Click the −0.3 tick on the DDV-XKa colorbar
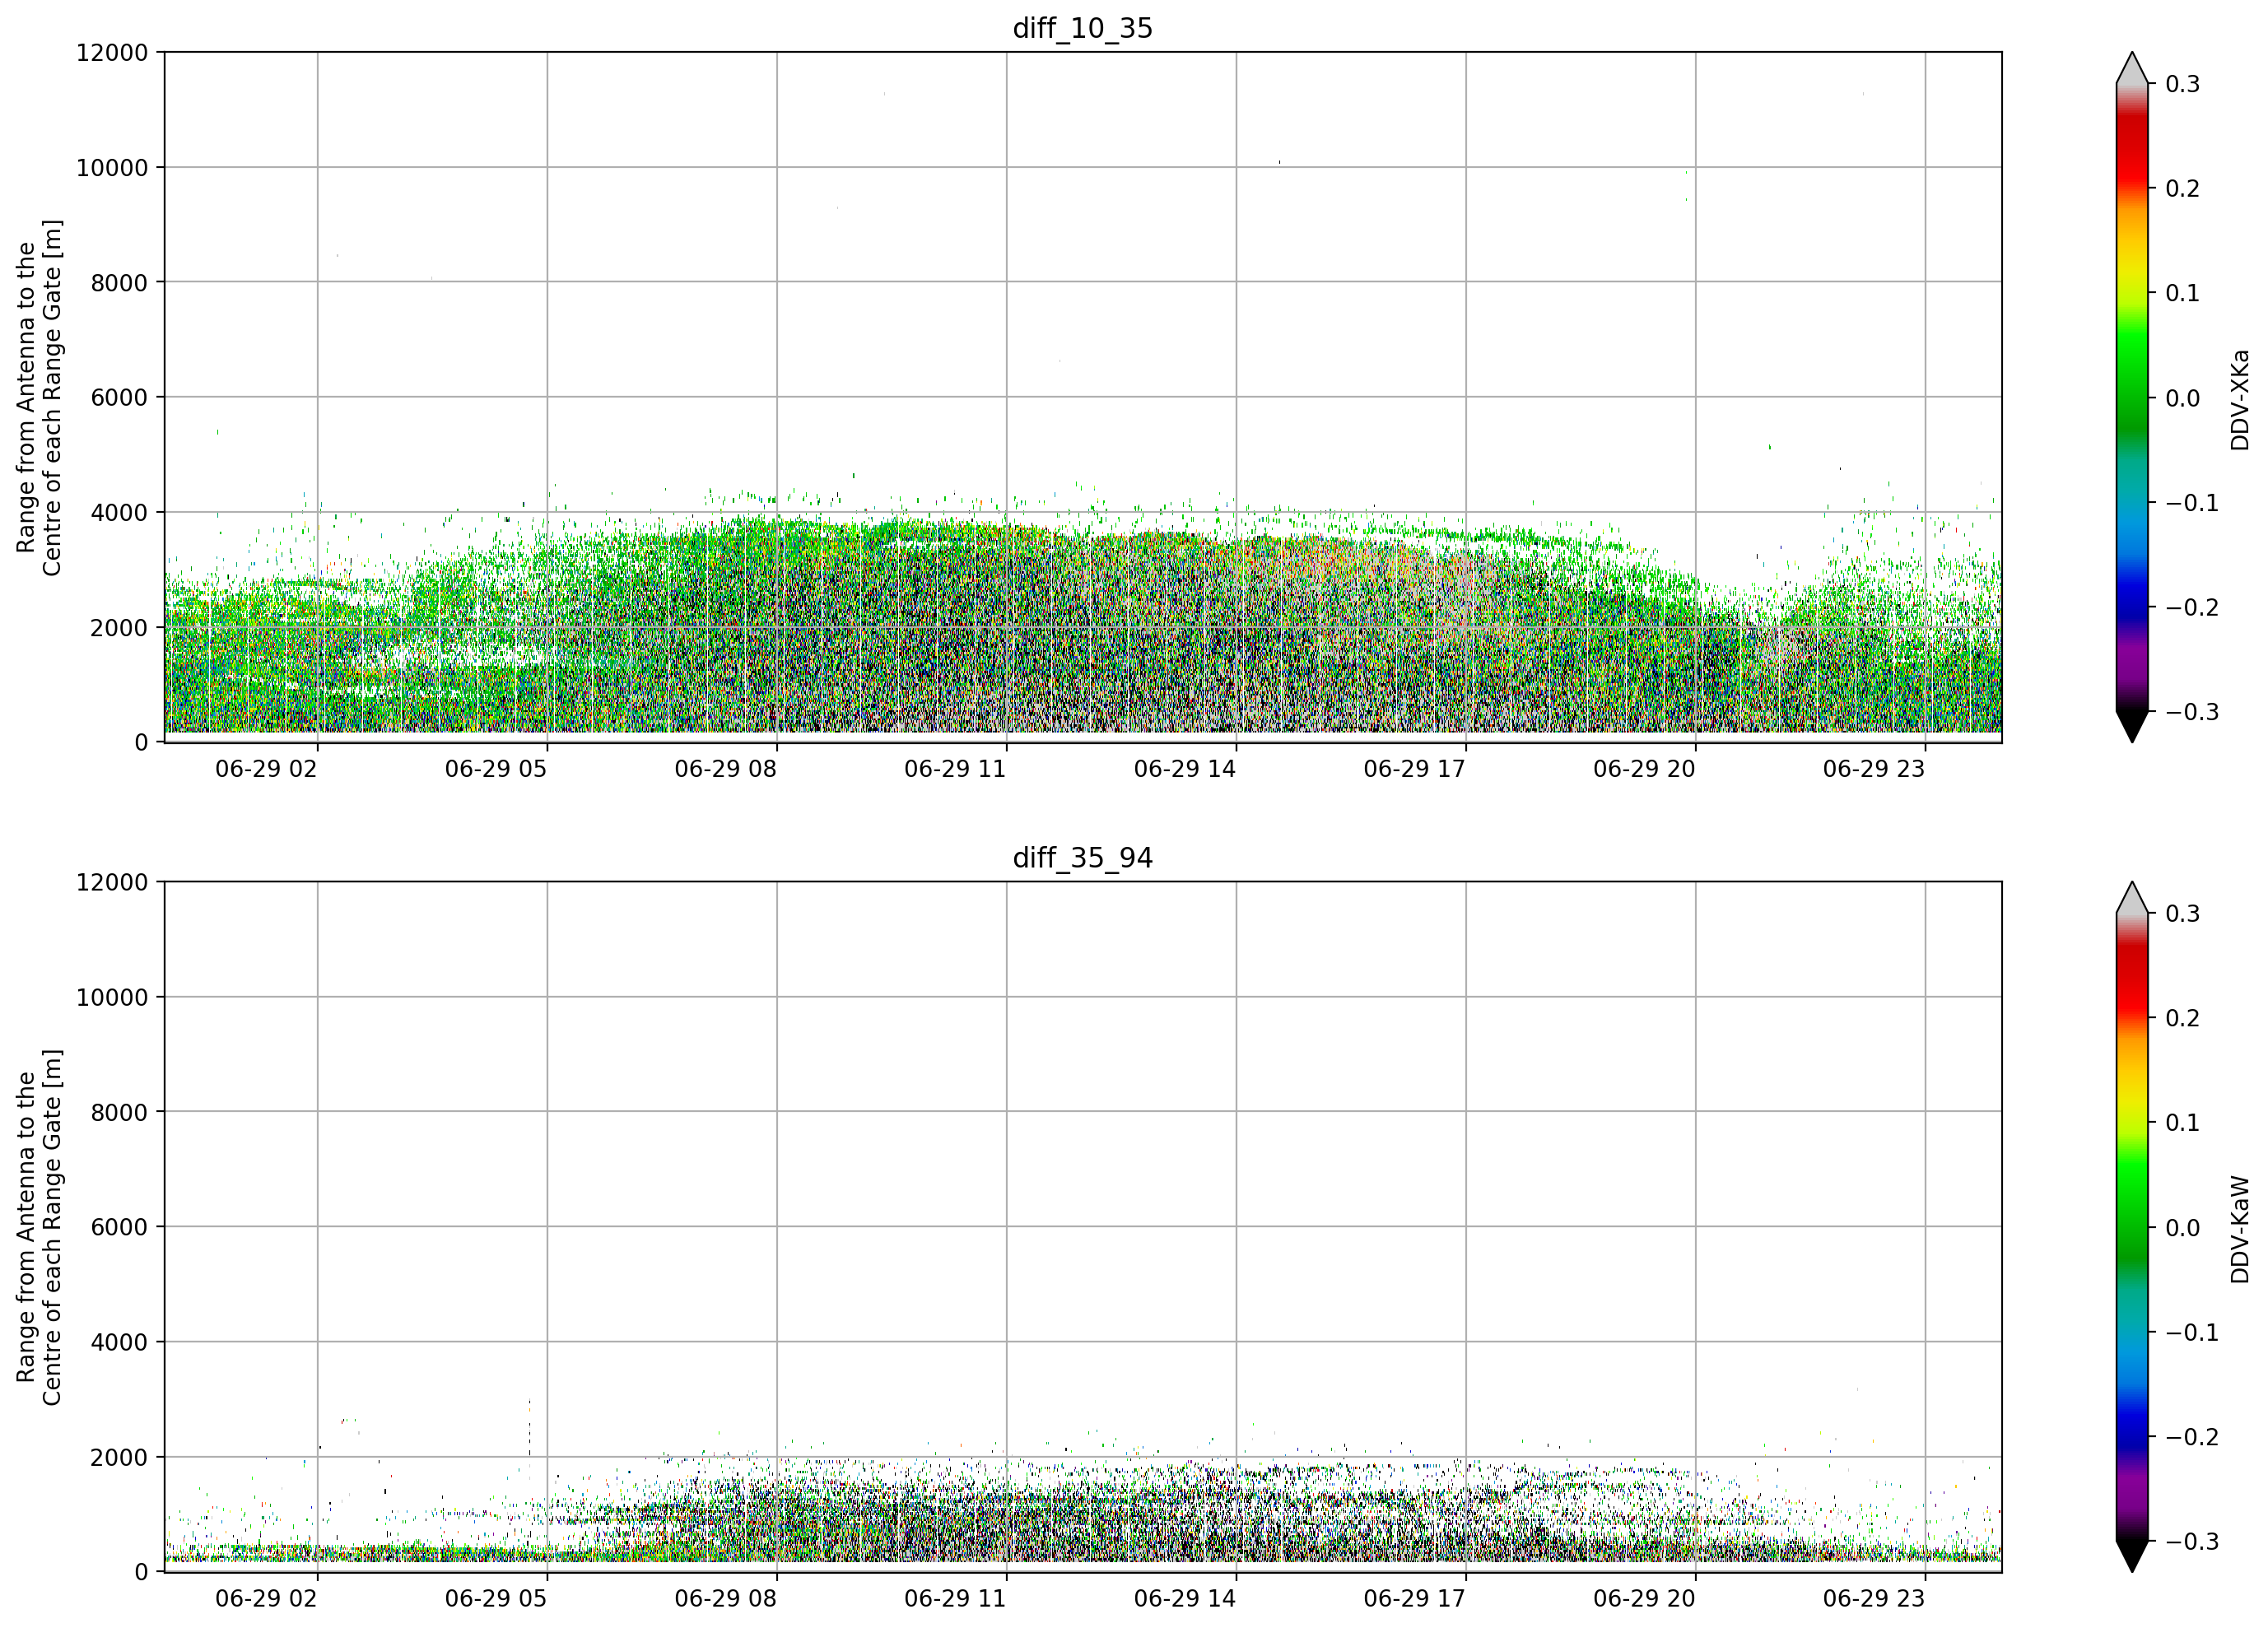Viewport: 2268px width, 1628px height. pos(2192,712)
